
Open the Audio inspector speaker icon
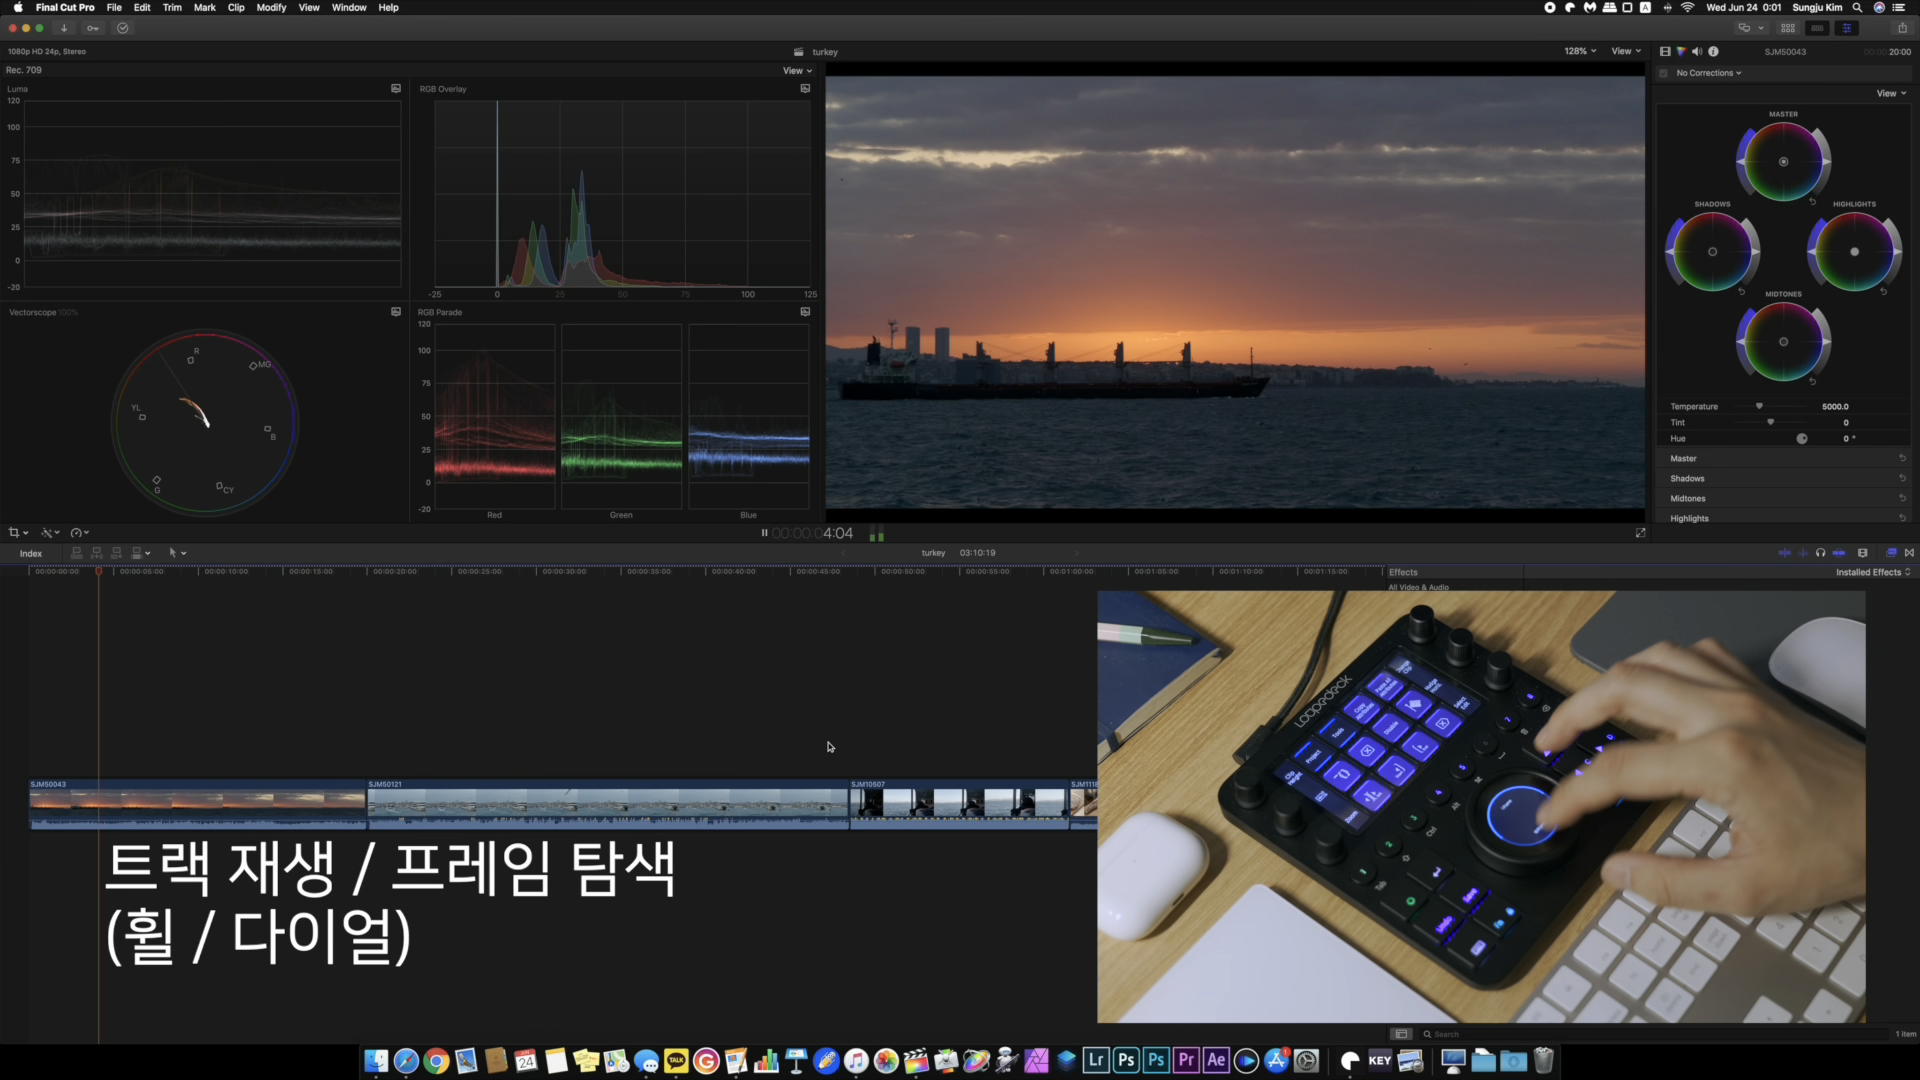pos(1697,51)
